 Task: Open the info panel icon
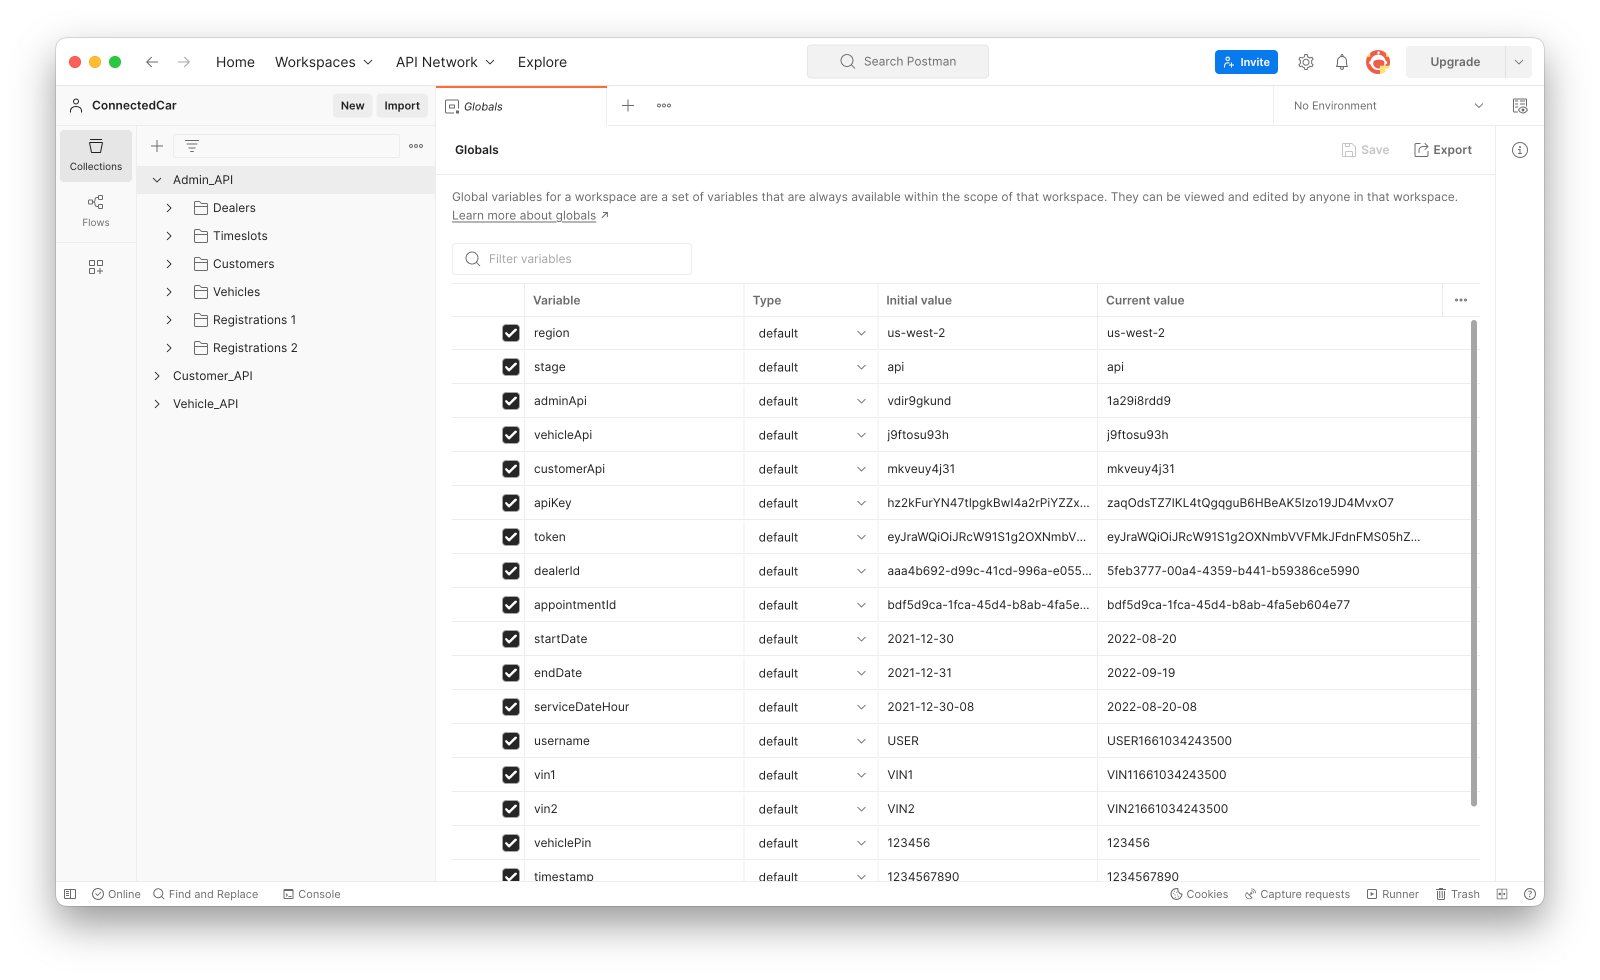1520,150
